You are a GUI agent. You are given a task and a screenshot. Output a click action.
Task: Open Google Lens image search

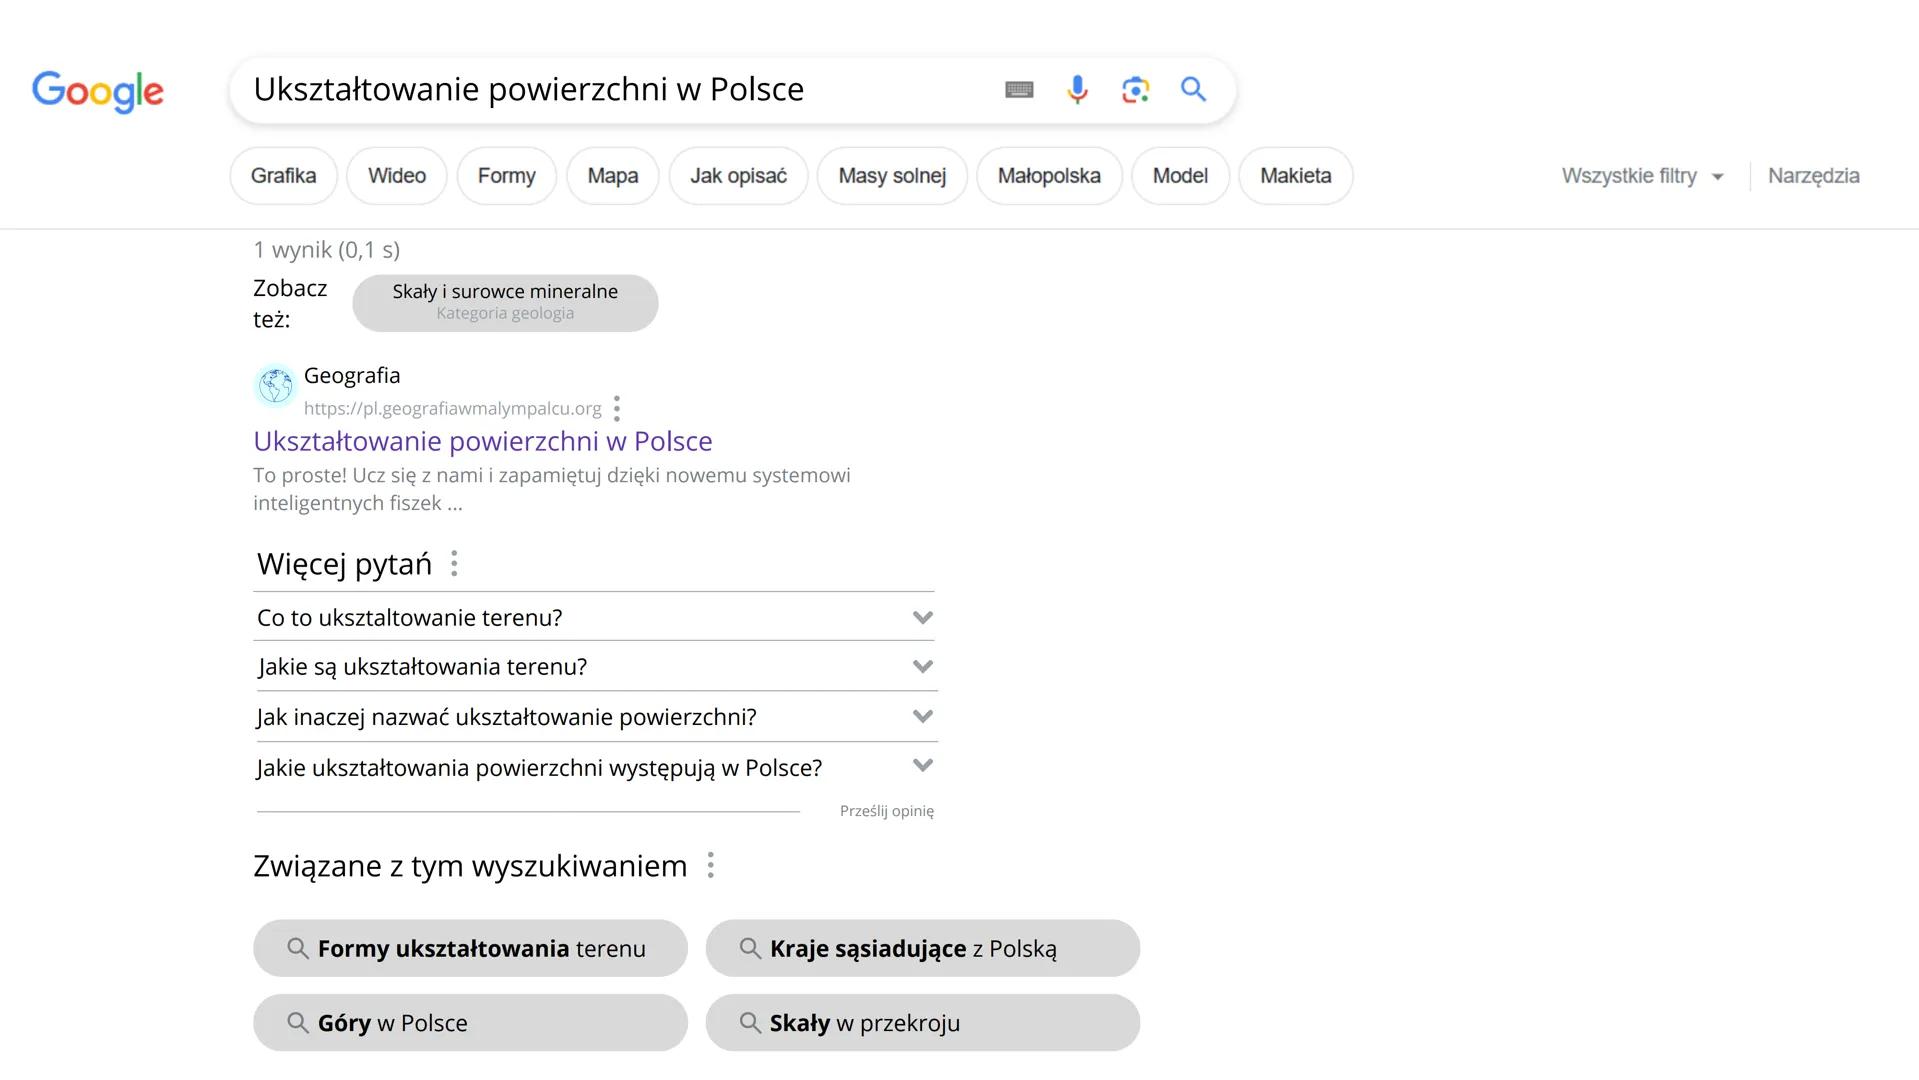click(x=1135, y=89)
